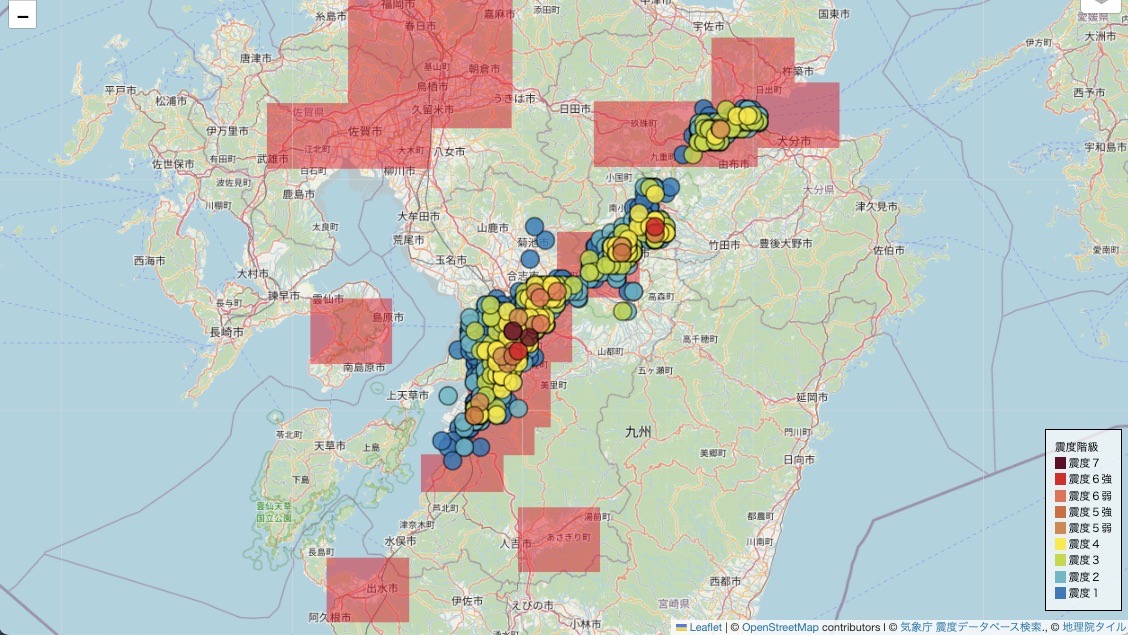This screenshot has width=1128, height=635.
Task: Select the red rectangle over 出水市
Action: pyautogui.click(x=367, y=590)
